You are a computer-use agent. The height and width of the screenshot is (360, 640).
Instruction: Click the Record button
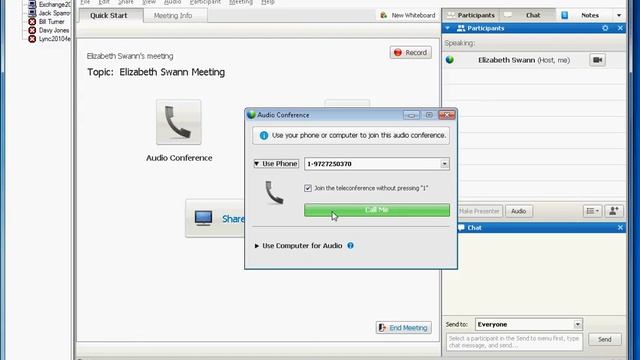[411, 53]
